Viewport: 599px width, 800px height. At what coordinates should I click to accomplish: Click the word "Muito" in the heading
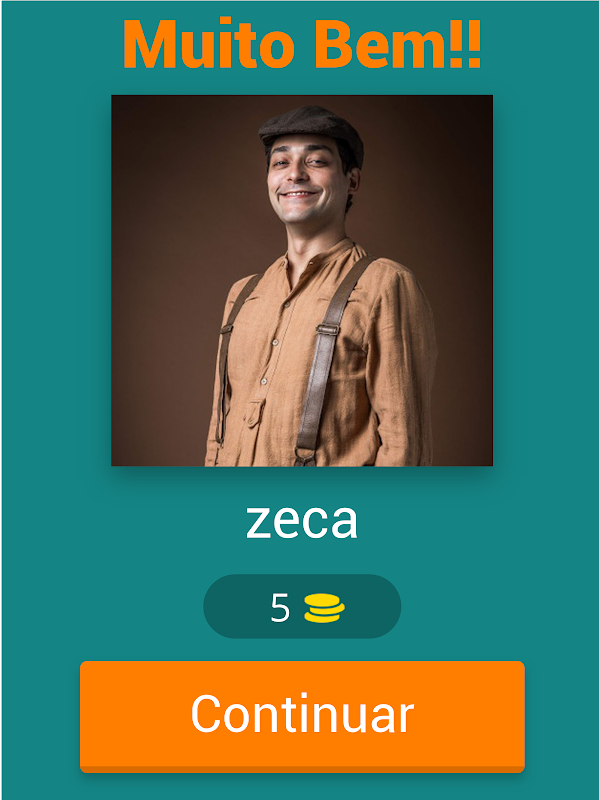tap(209, 45)
